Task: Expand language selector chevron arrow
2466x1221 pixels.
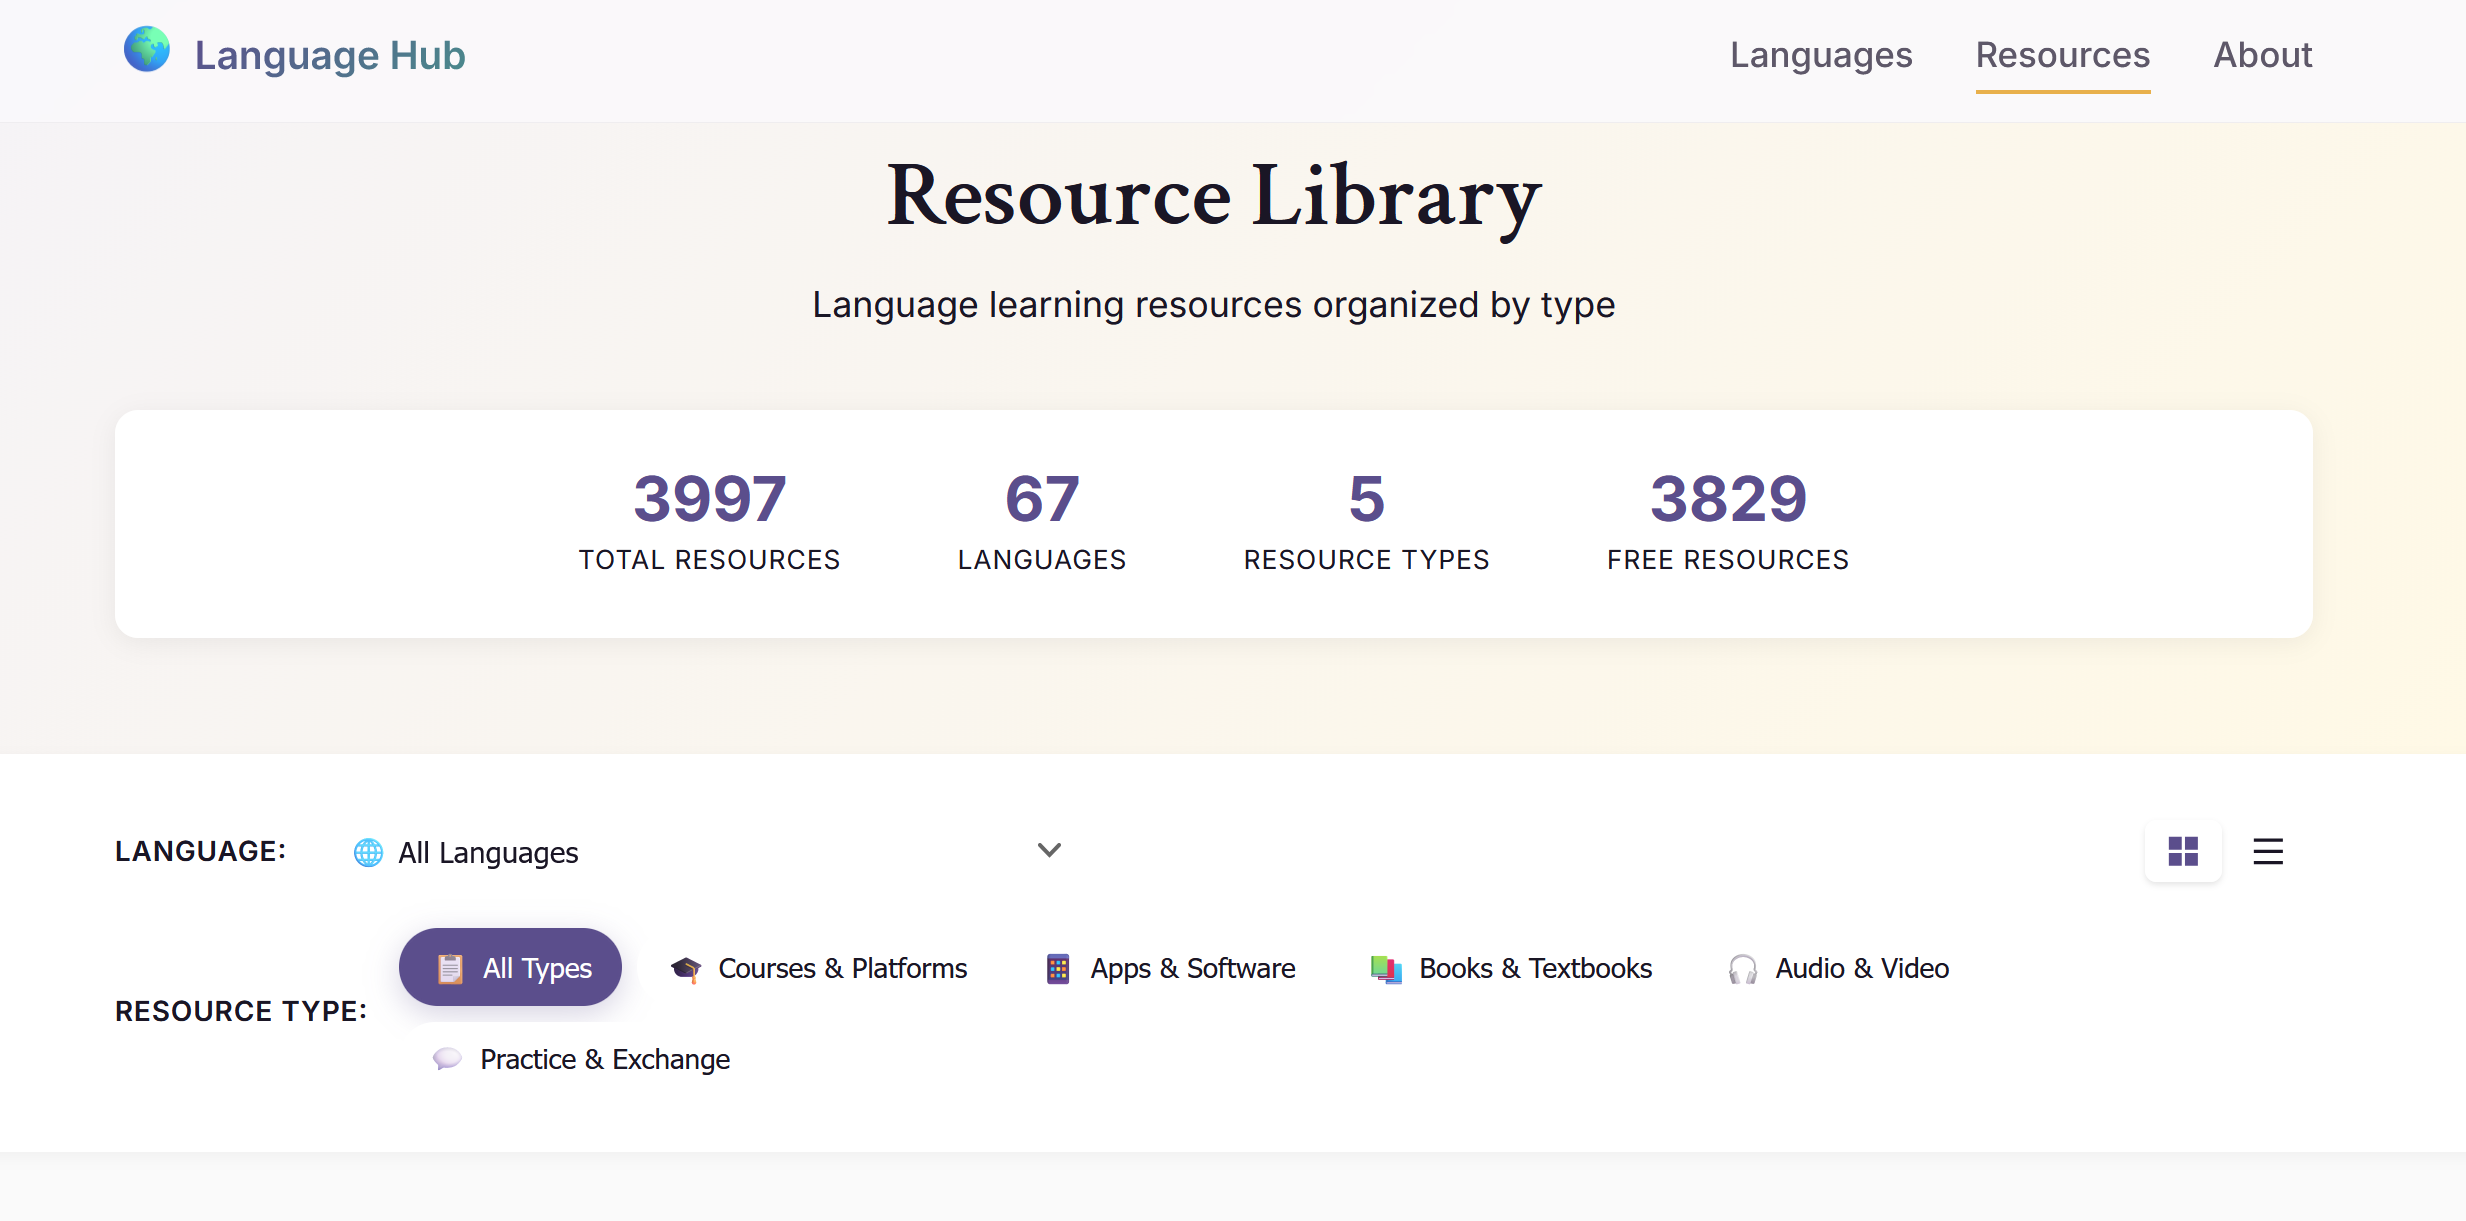Action: click(x=1049, y=851)
